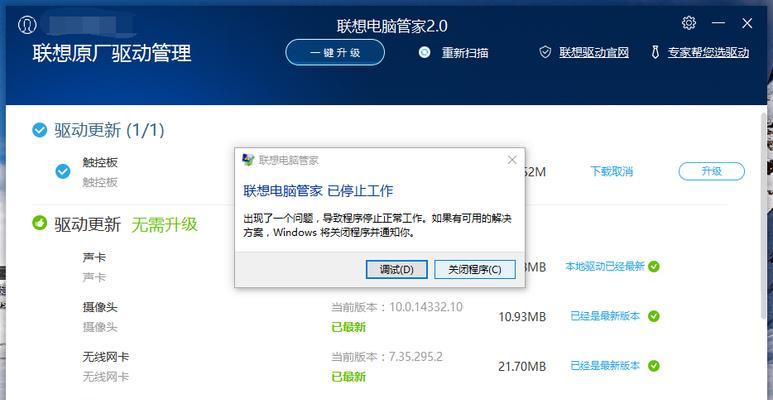Uncheck the 触控板 driver checkbox
Screen dimensions: 773x400
coord(63,172)
